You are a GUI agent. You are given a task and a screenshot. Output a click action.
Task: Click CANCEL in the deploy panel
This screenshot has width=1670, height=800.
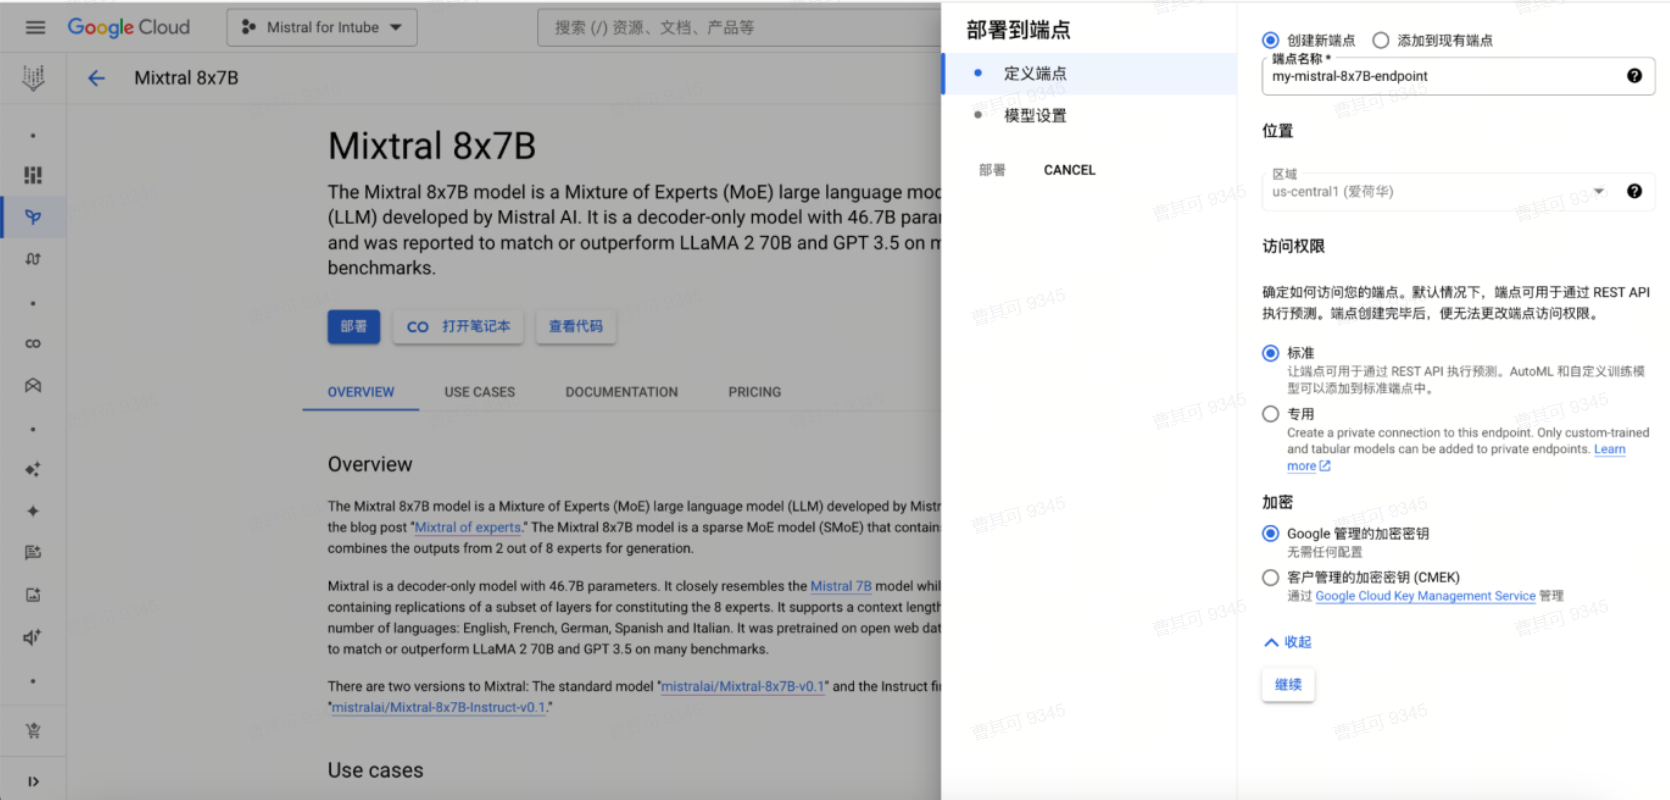[1069, 170]
